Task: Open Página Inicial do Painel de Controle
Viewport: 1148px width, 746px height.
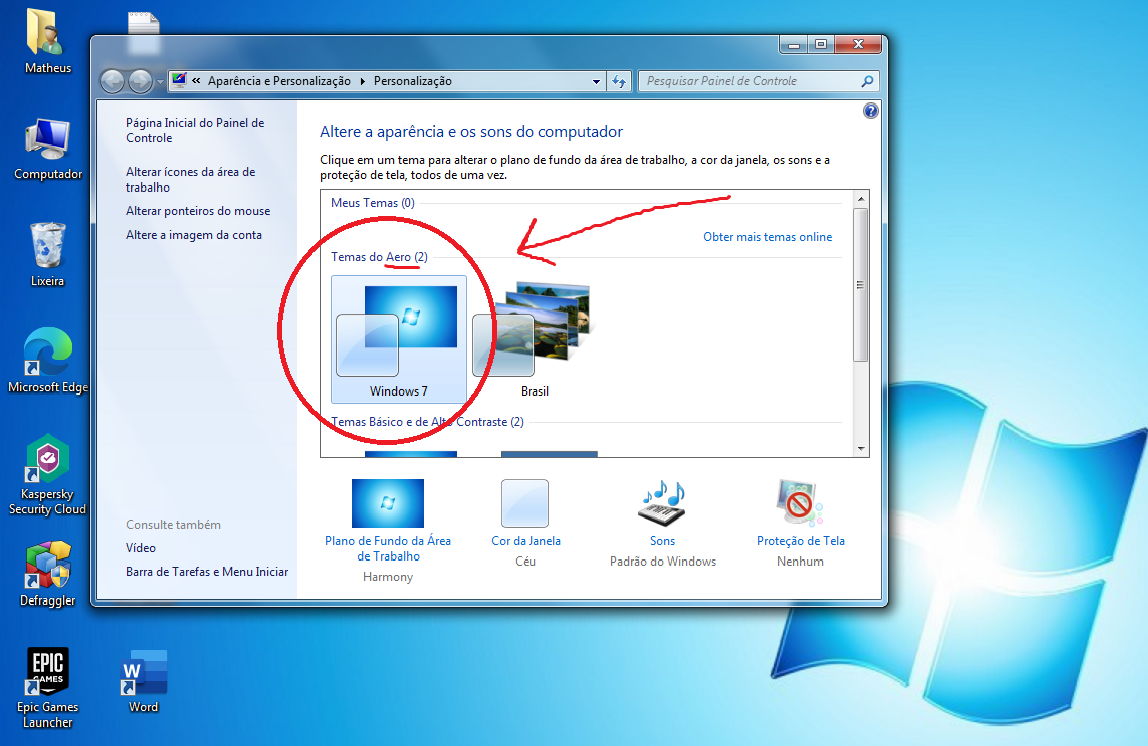Action: point(195,130)
